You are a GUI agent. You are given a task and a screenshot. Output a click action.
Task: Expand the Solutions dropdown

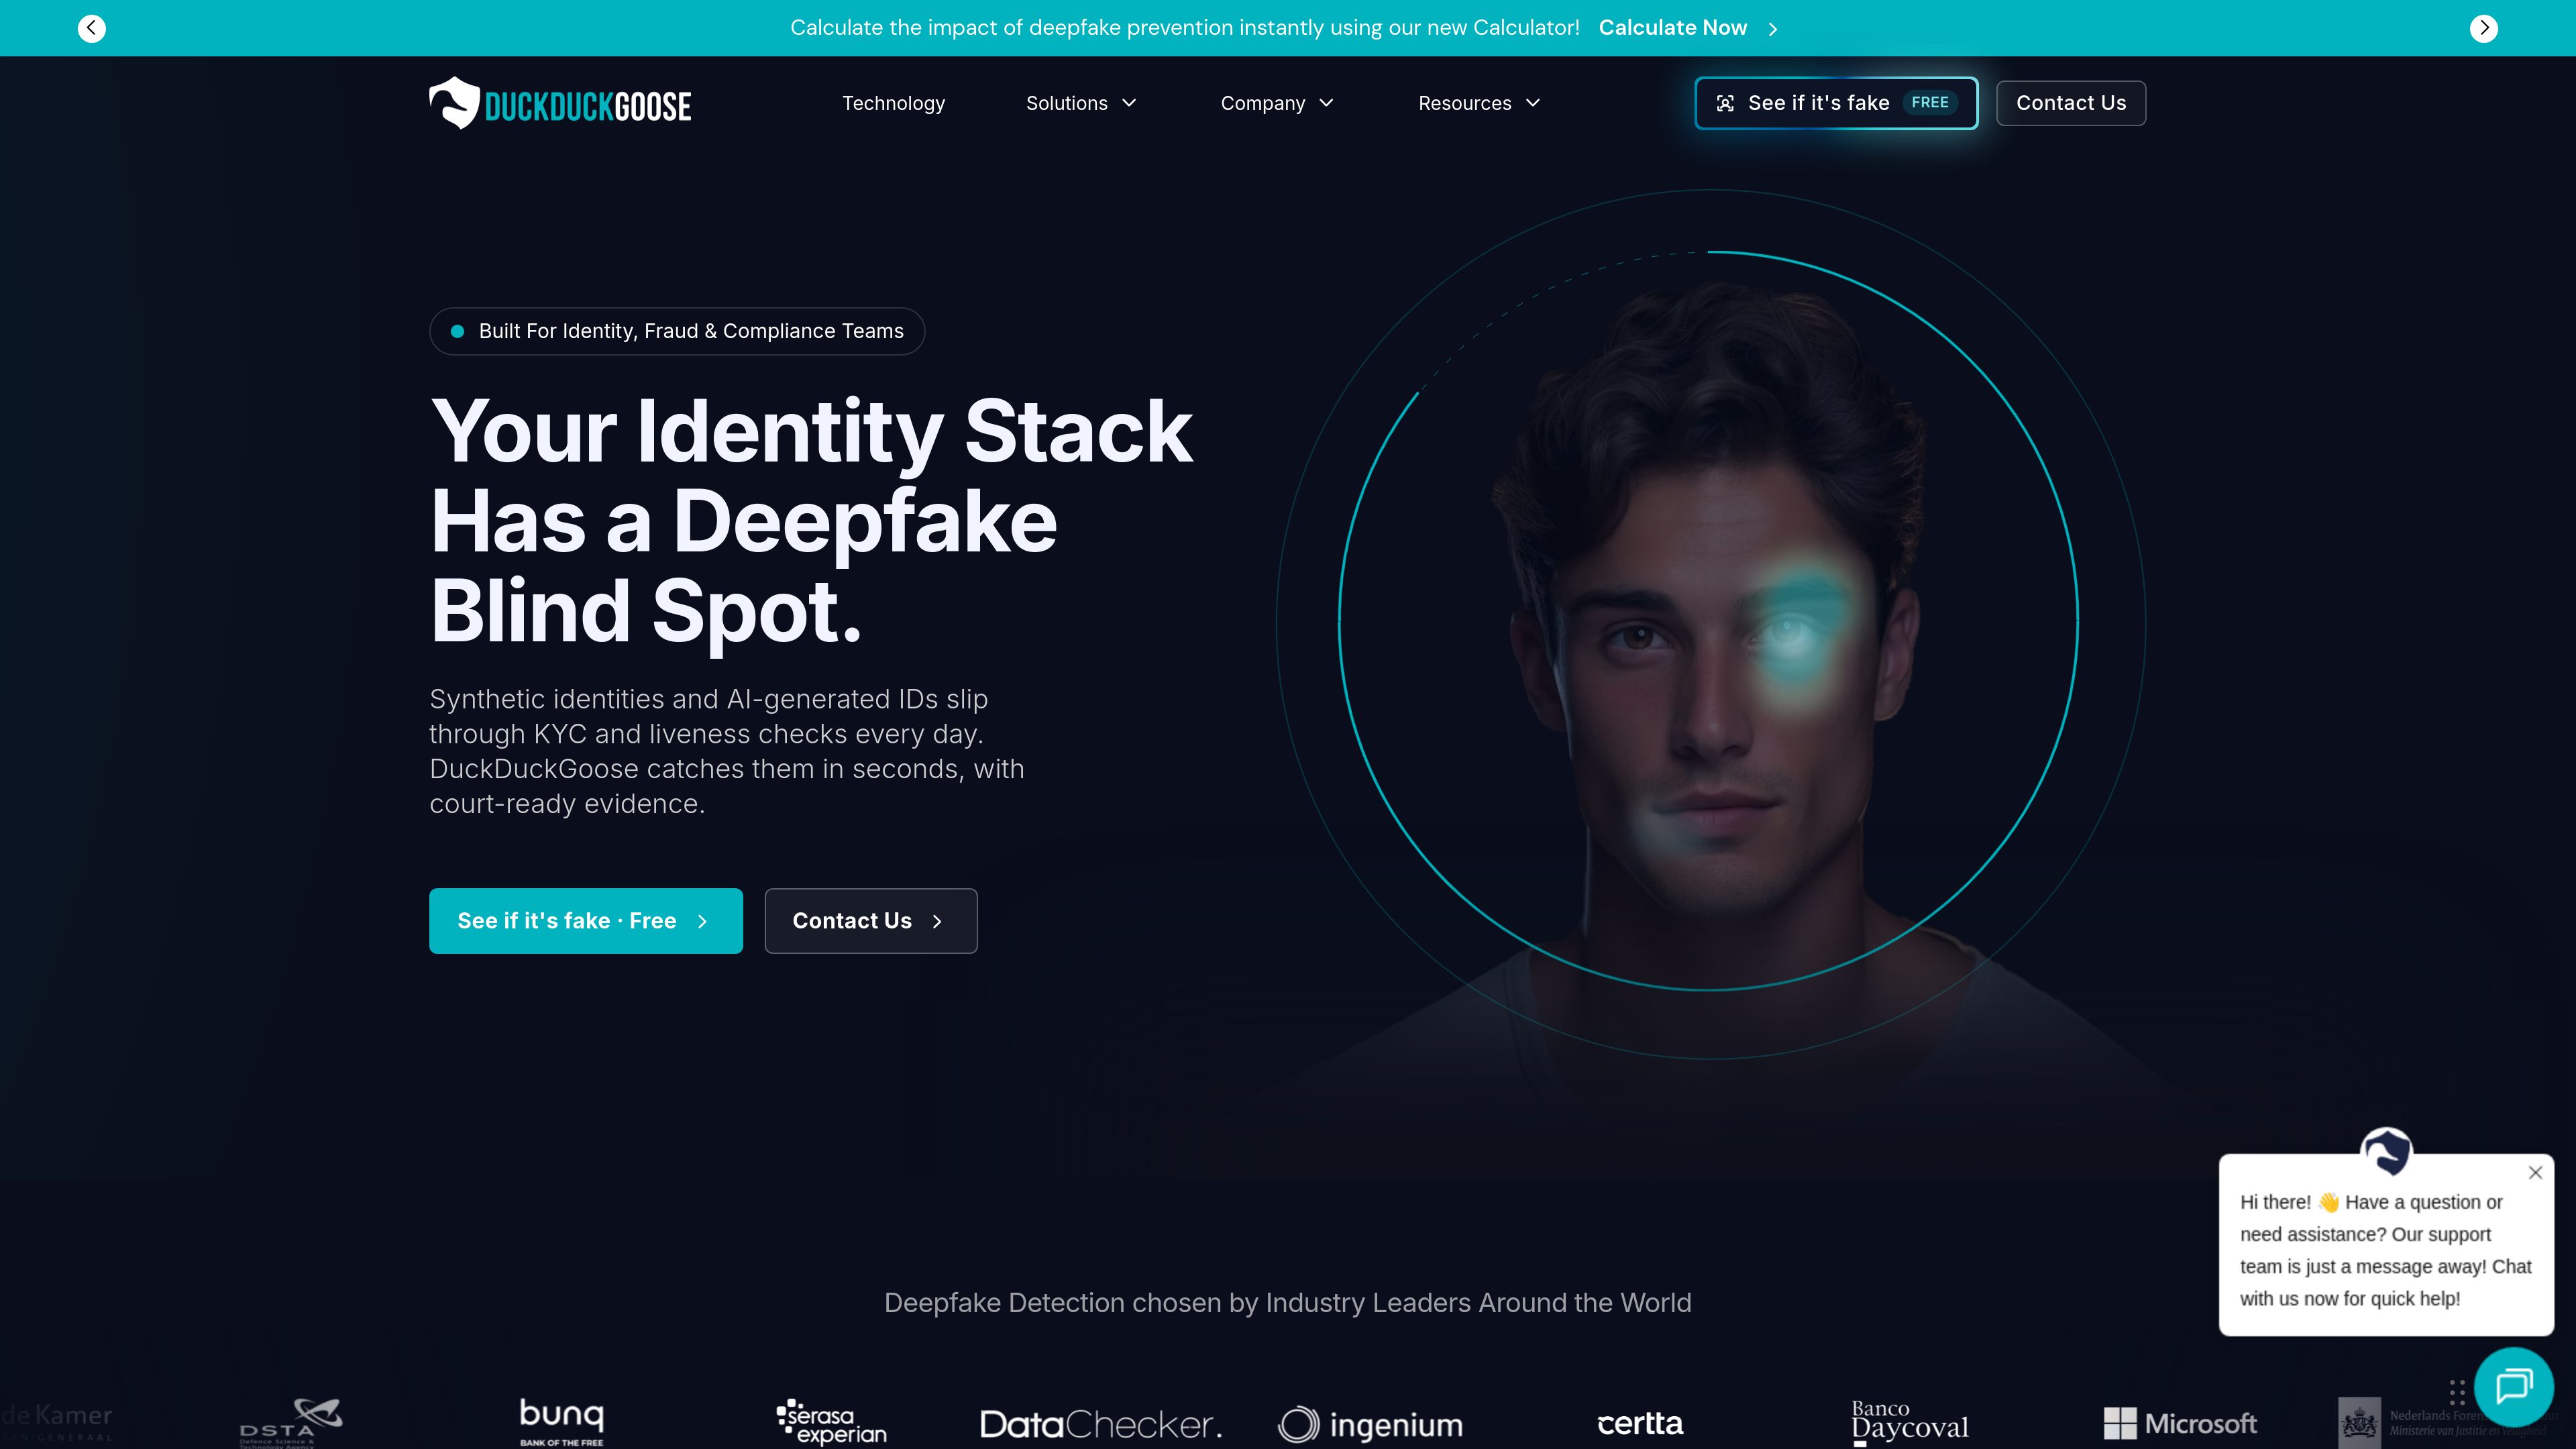(1081, 103)
